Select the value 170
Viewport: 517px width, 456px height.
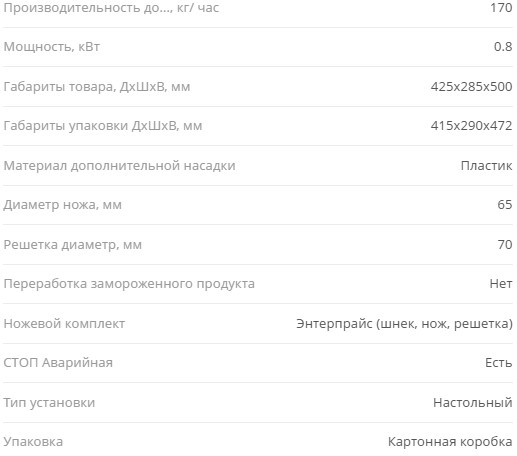[x=501, y=8]
